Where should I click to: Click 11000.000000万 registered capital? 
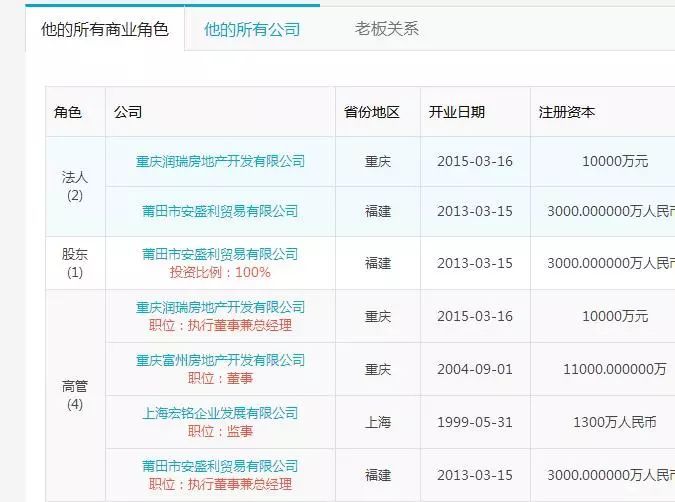615,369
